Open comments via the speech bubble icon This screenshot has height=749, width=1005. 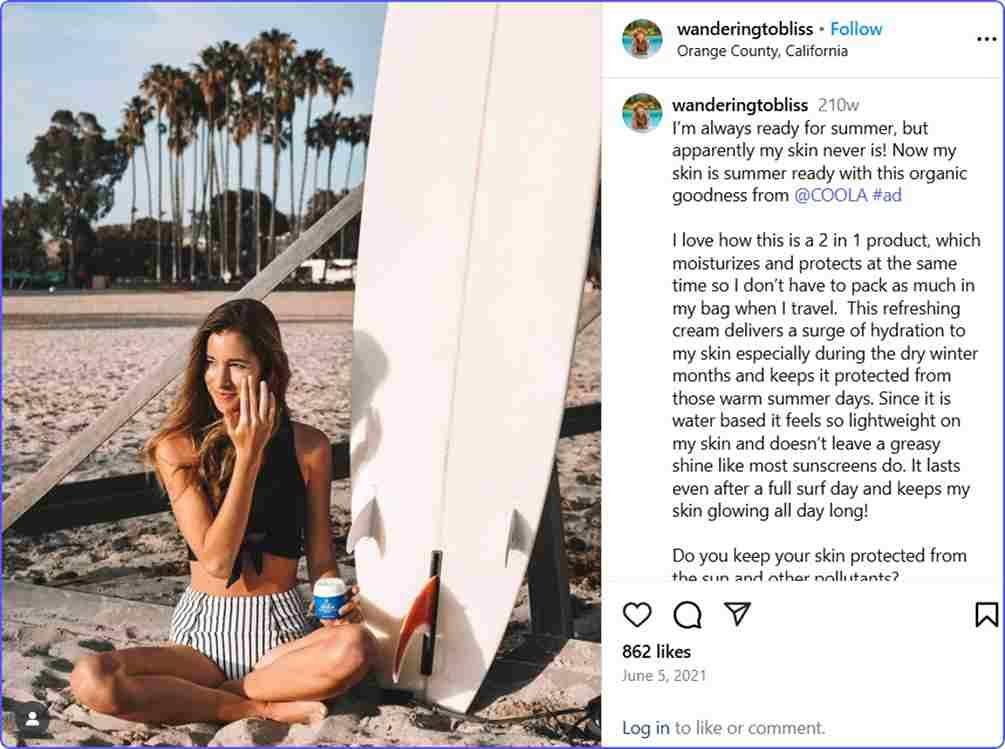(x=687, y=614)
